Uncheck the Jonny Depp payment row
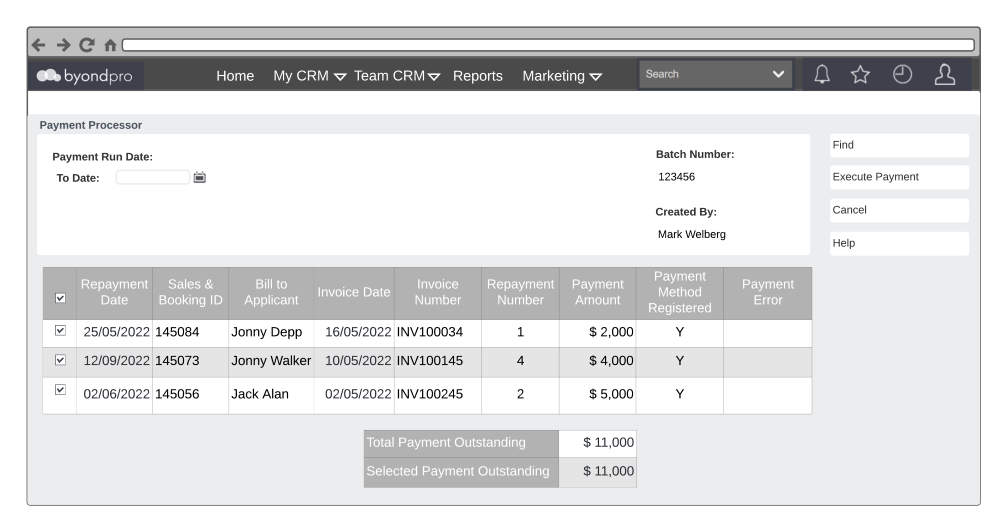Image resolution: width=1000 pixels, height=525 pixels. 59,331
